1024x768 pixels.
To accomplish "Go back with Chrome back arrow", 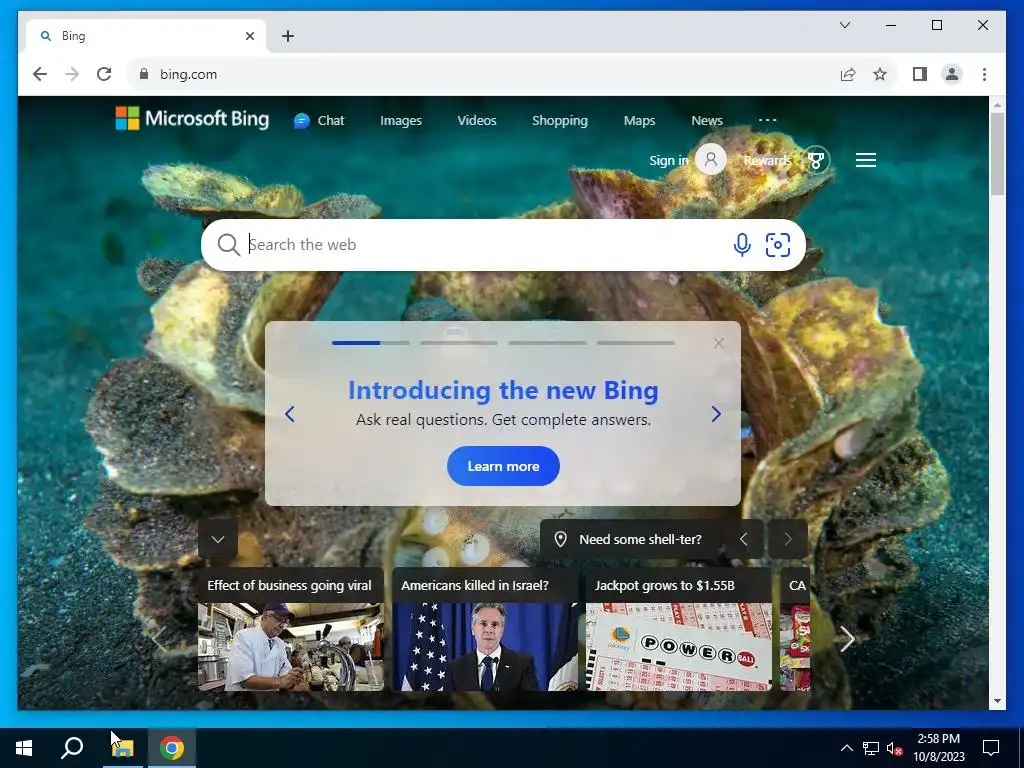I will [40, 74].
